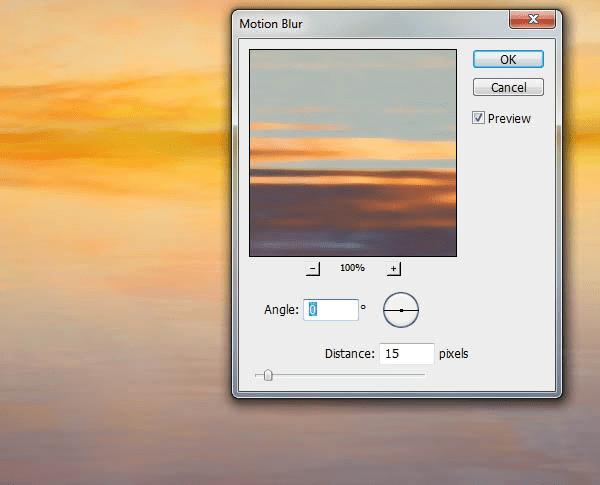600x485 pixels.
Task: Click the Distance input field
Action: pos(407,354)
